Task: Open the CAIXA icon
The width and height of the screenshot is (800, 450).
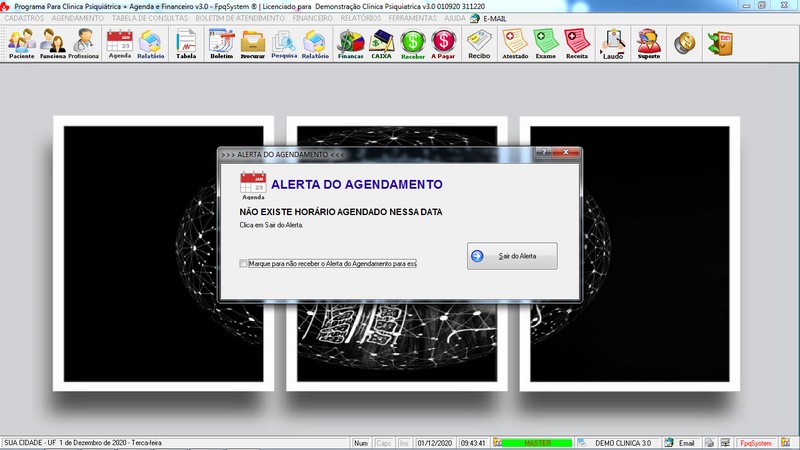Action: [x=381, y=44]
